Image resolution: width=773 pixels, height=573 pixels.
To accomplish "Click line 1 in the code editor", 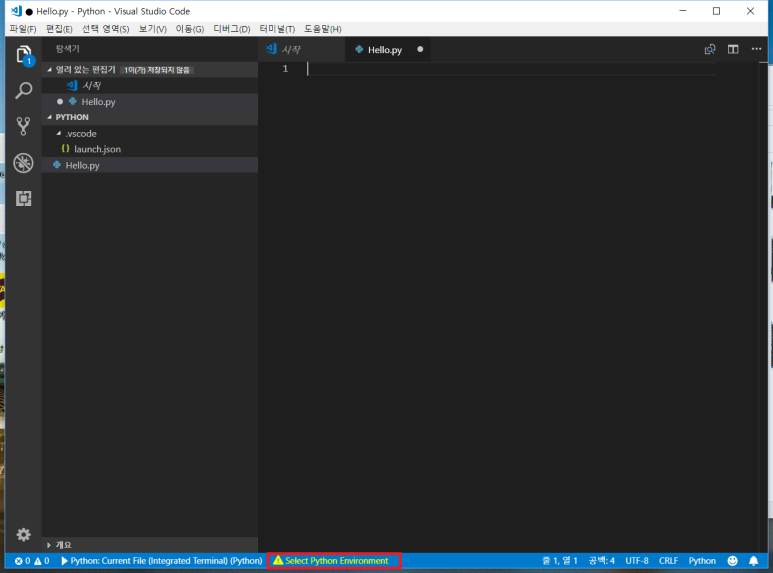I will tap(511, 69).
